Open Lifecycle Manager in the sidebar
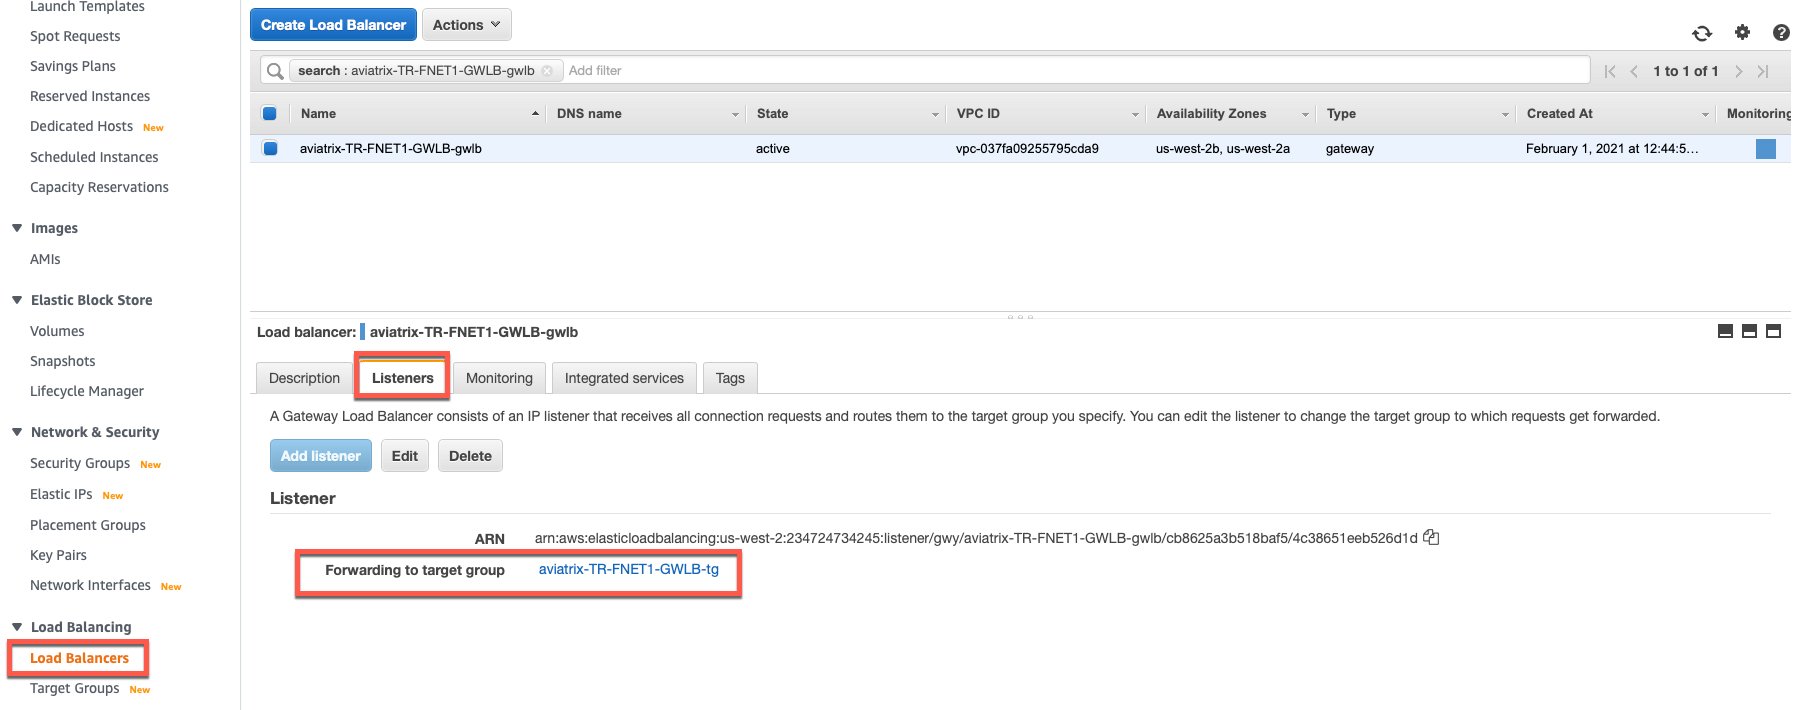1799x710 pixels. (87, 391)
